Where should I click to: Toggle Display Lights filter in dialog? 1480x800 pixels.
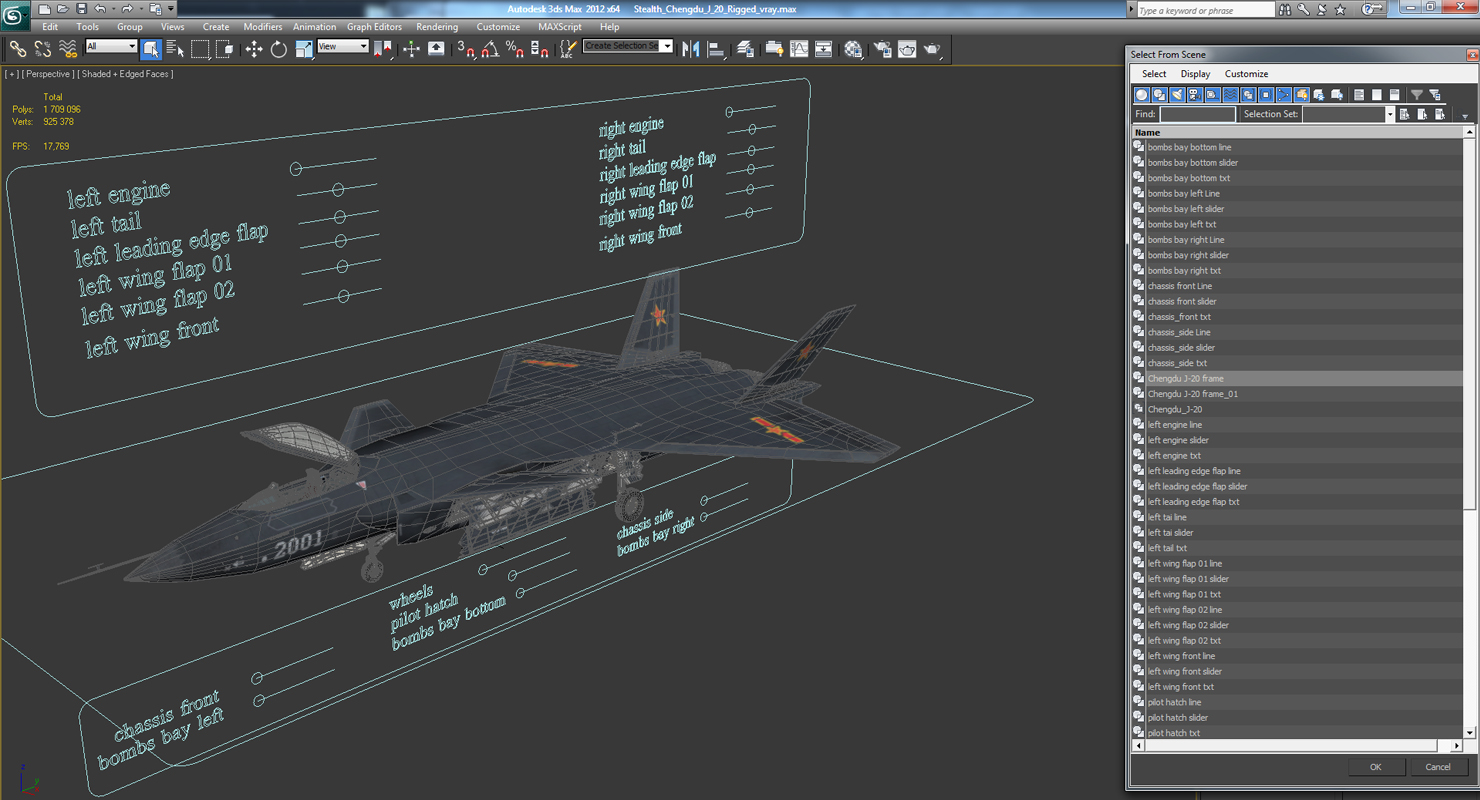click(x=1177, y=95)
